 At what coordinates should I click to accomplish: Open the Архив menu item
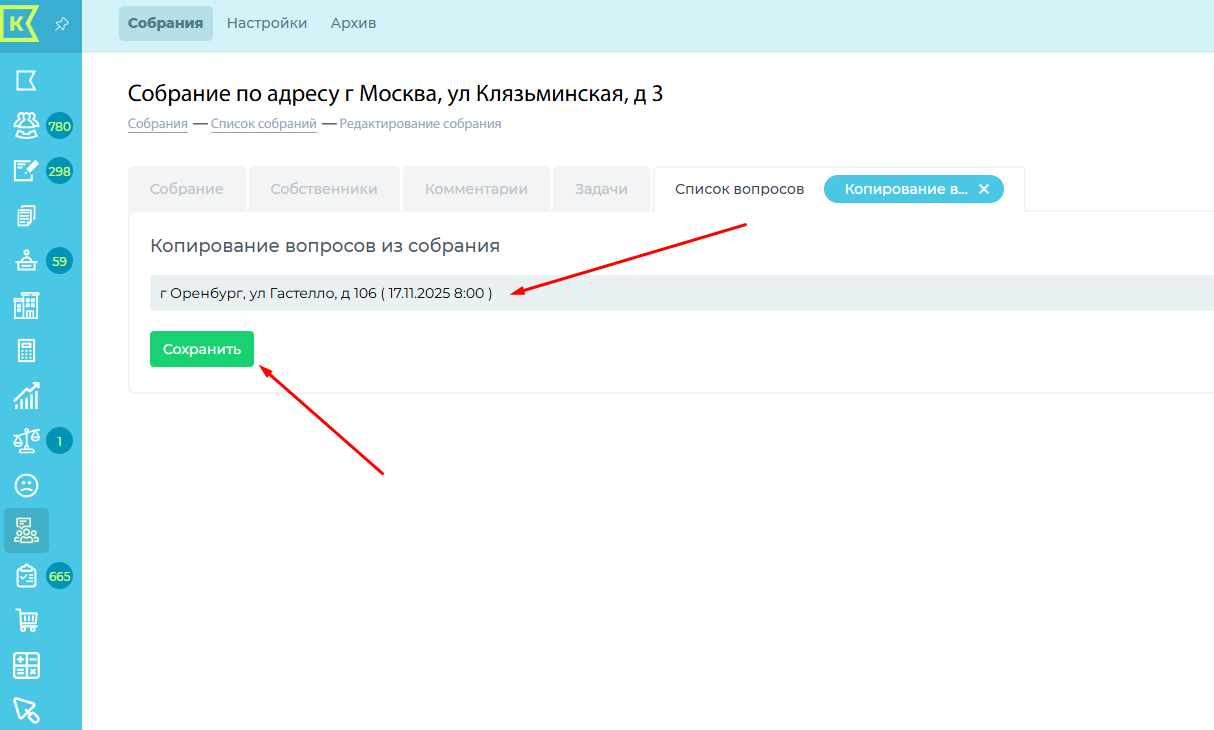[x=353, y=23]
